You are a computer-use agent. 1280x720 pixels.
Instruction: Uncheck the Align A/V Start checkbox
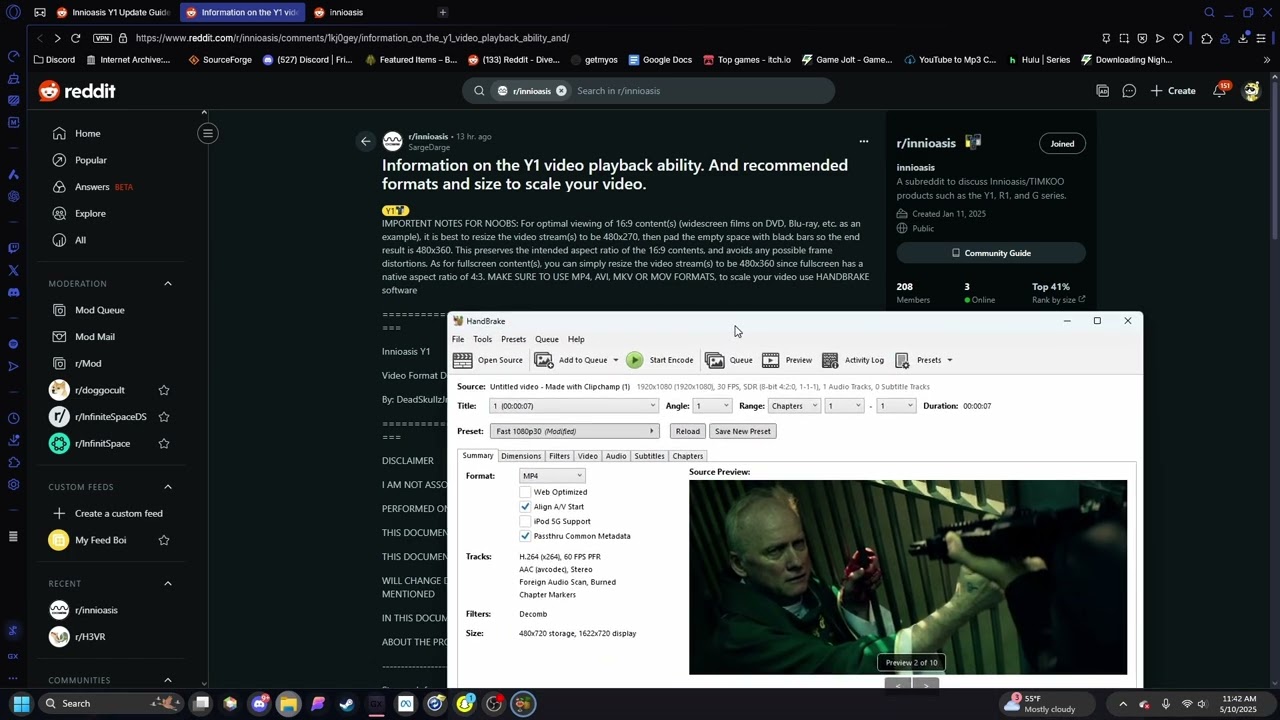coord(525,507)
